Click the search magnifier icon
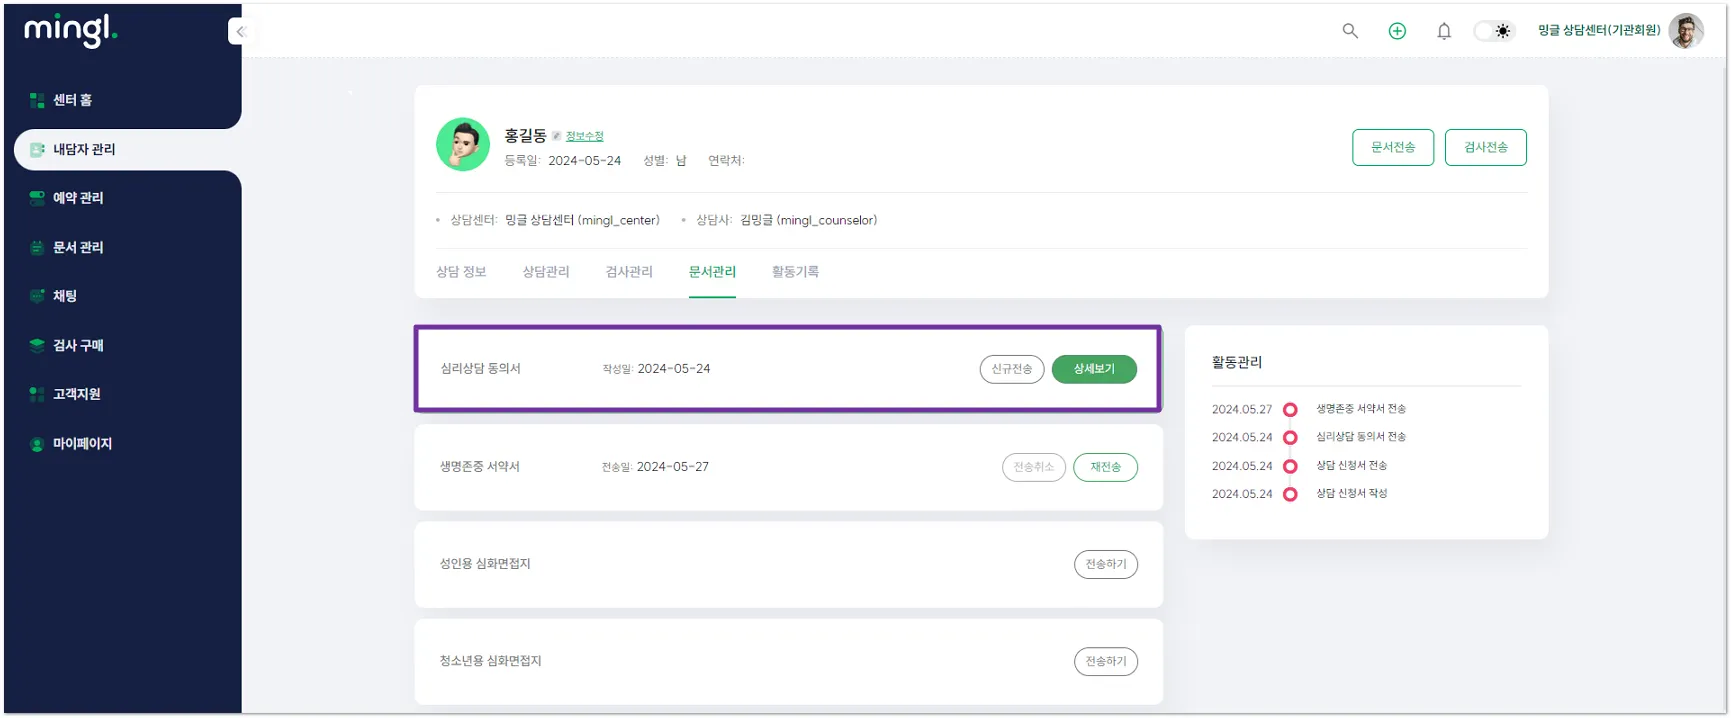This screenshot has width=1731, height=718. tap(1350, 31)
